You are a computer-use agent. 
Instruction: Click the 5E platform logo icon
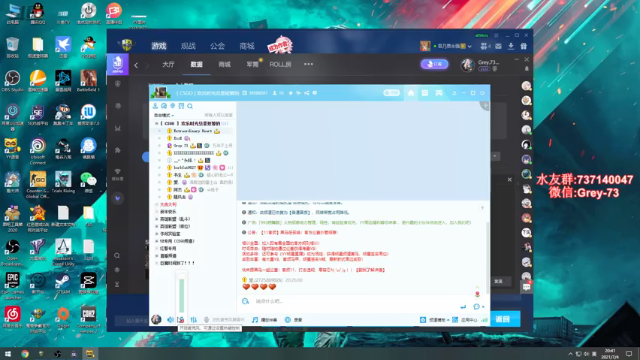118,64
